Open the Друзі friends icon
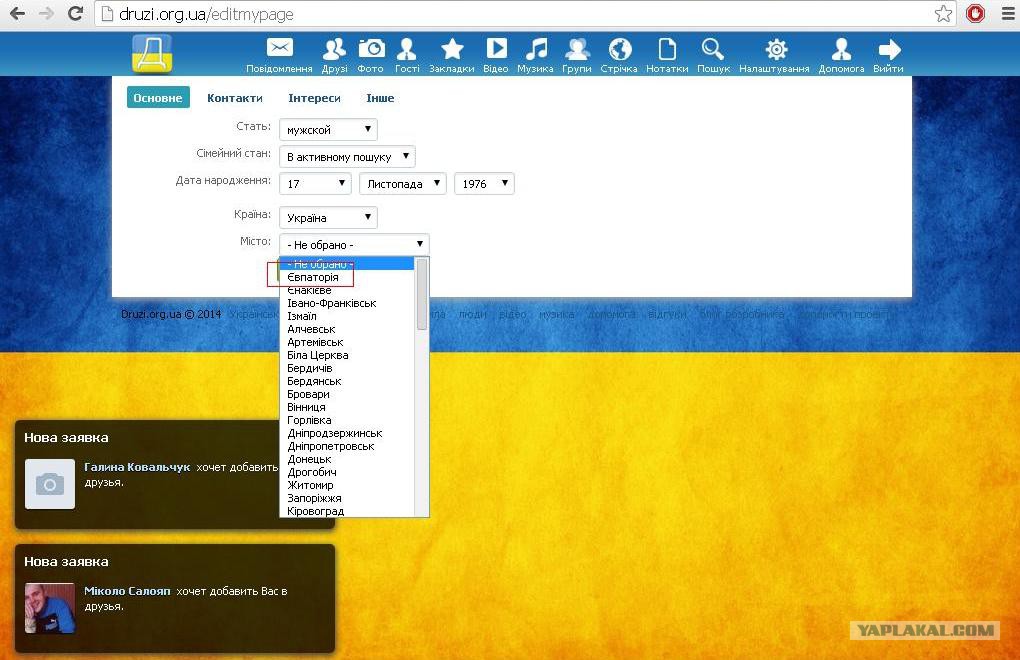The width and height of the screenshot is (1020, 660). [x=334, y=48]
